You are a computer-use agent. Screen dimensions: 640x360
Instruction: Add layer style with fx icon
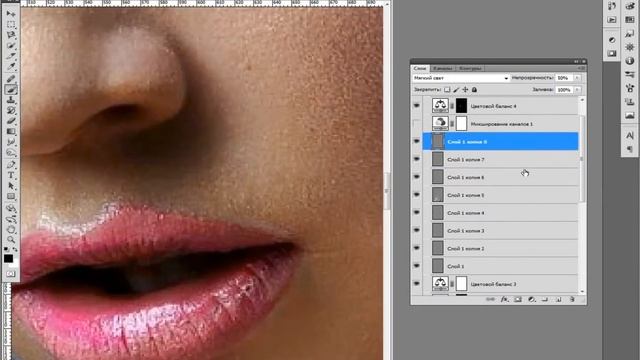(504, 299)
